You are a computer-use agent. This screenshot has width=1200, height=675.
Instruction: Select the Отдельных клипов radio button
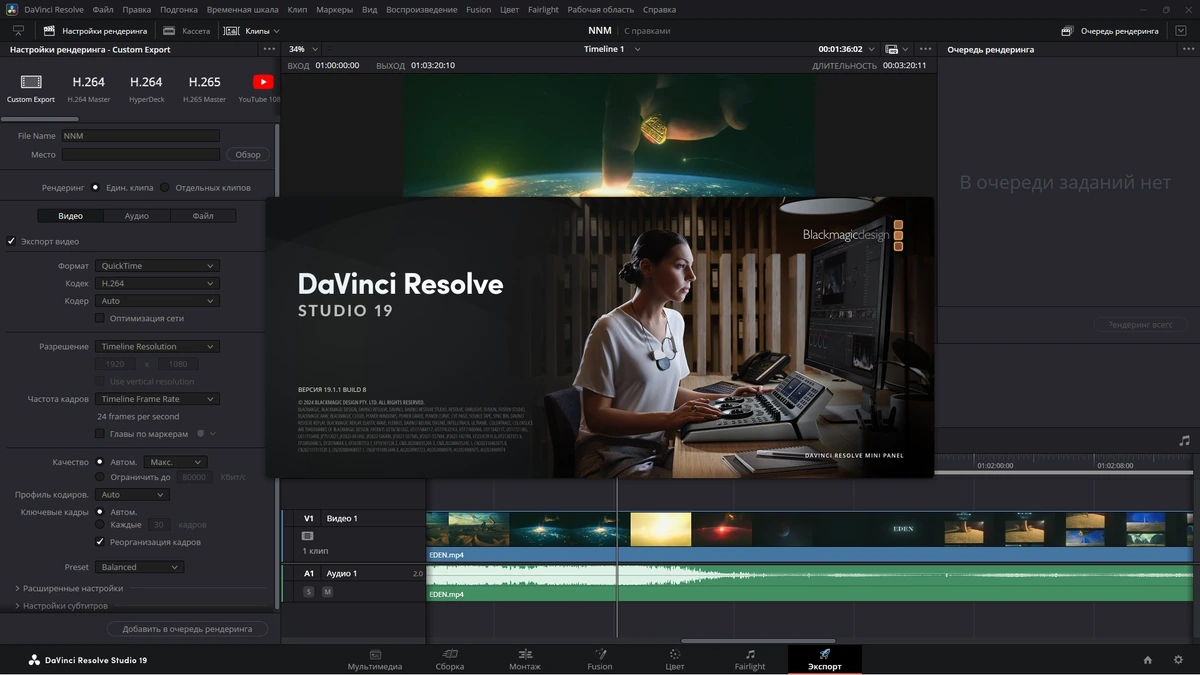coord(165,187)
